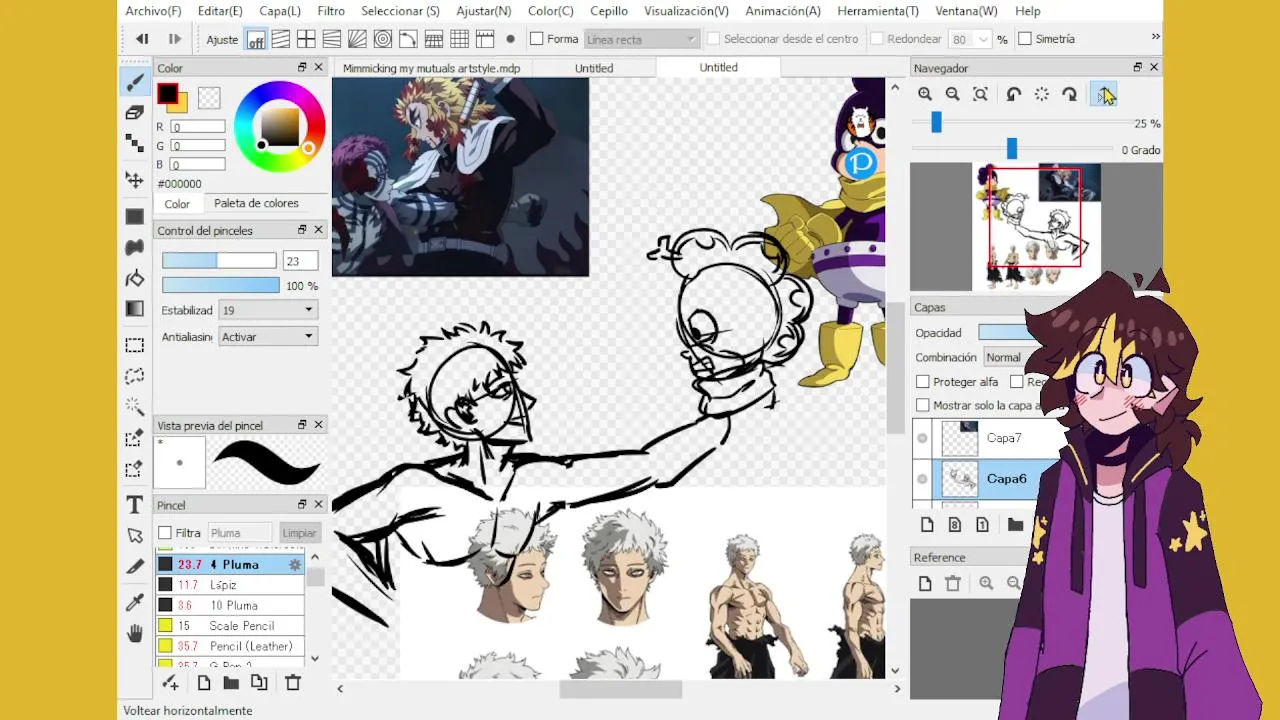Select the Operation arrow tool
The height and width of the screenshot is (720, 1280).
click(134, 536)
